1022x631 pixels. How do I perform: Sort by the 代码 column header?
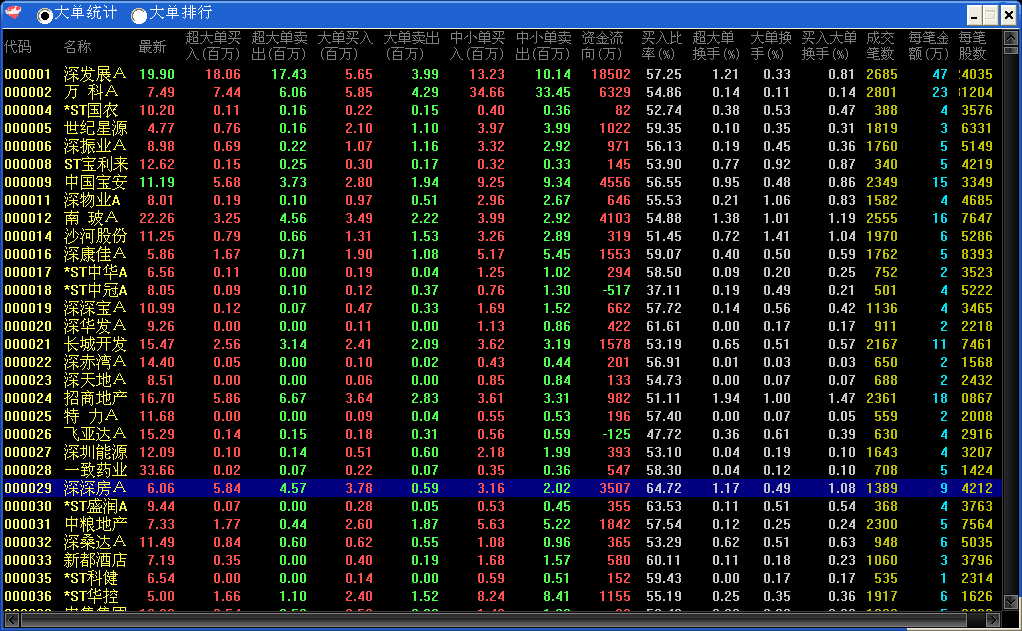point(18,46)
